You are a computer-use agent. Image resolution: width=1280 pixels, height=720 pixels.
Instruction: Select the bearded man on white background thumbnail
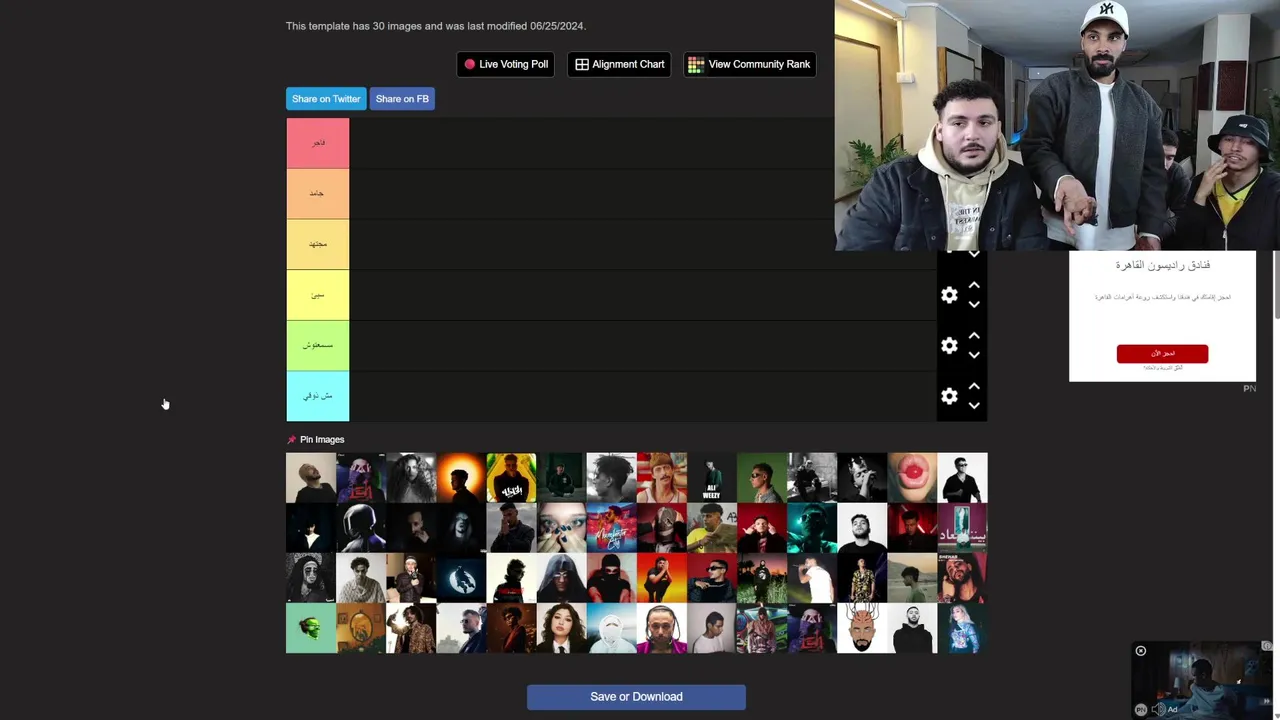pyautogui.click(x=862, y=528)
